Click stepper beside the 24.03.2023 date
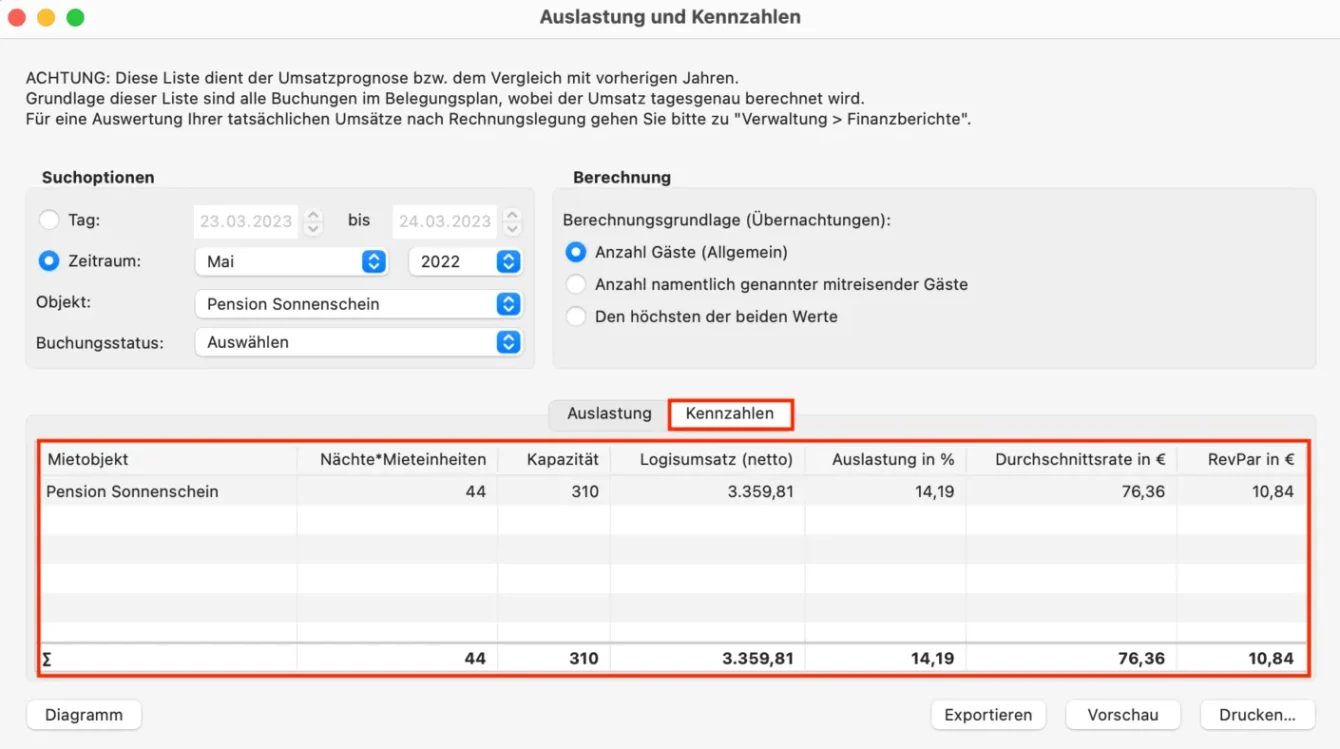This screenshot has width=1340, height=749. [512, 221]
